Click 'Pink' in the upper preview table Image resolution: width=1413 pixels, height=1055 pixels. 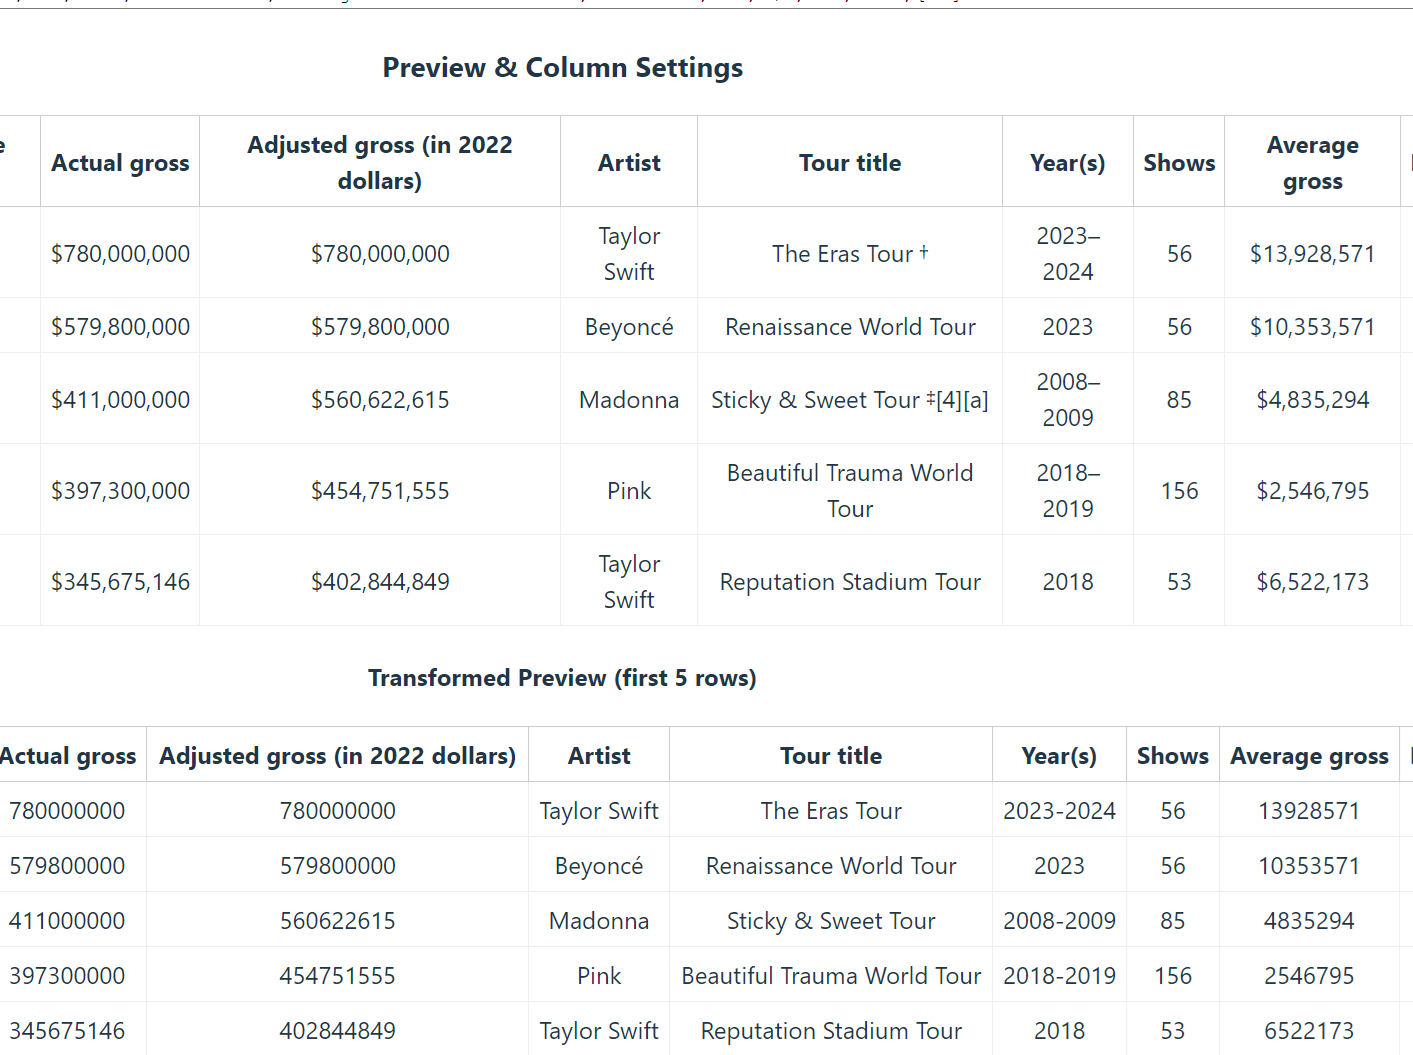629,491
